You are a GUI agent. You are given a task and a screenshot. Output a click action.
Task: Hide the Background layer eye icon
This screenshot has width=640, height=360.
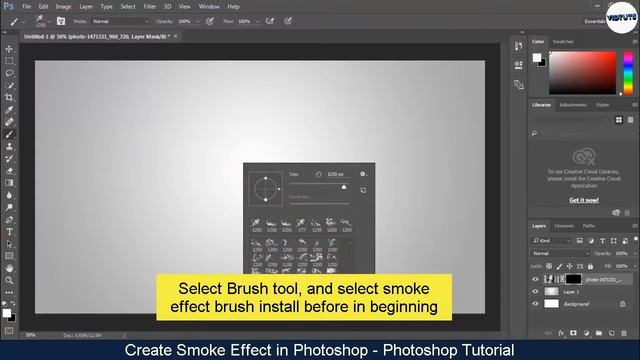(536, 304)
